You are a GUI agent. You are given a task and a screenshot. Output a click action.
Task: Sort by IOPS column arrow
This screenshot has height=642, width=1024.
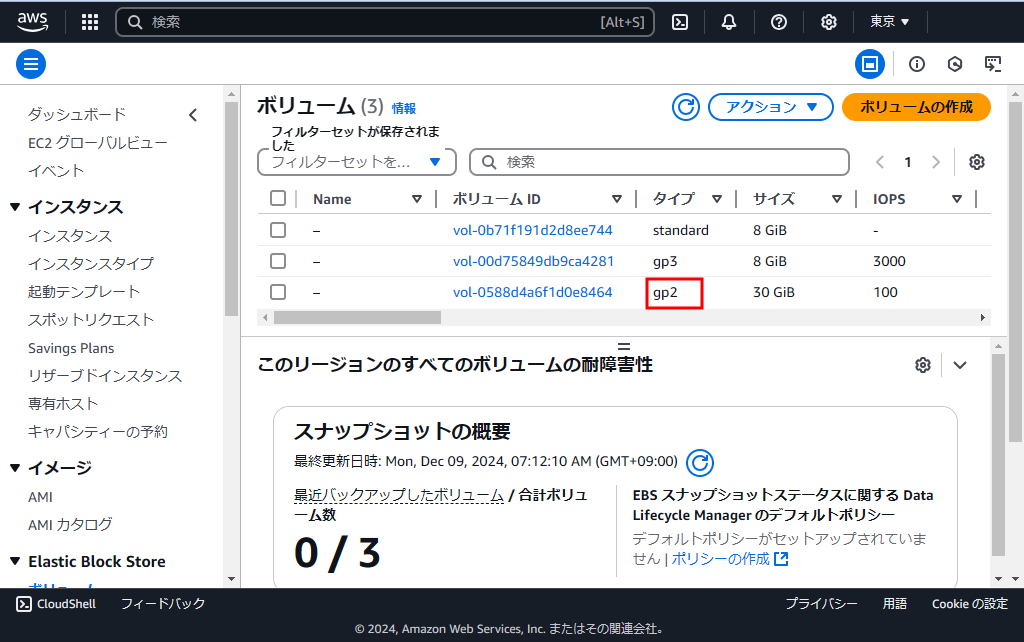point(957,199)
